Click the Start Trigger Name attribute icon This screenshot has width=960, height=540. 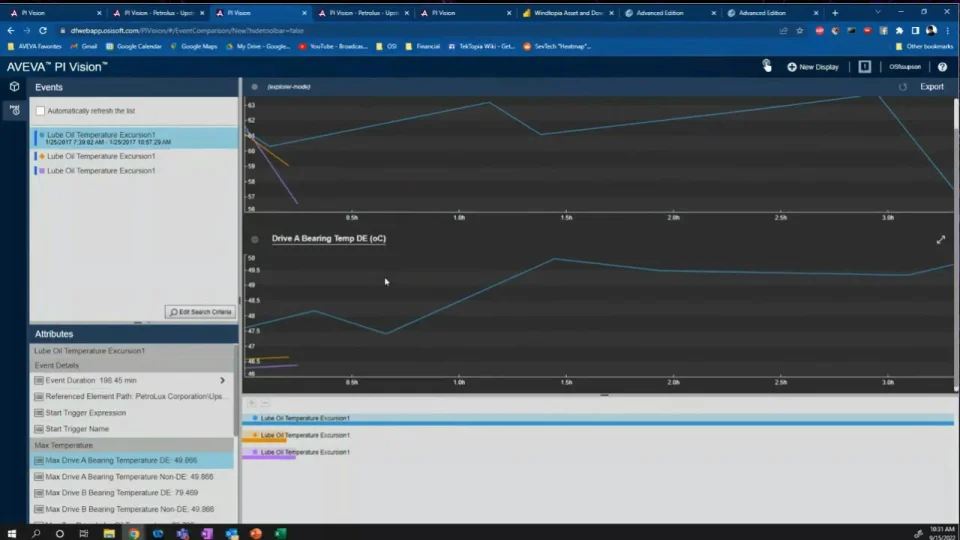39,429
